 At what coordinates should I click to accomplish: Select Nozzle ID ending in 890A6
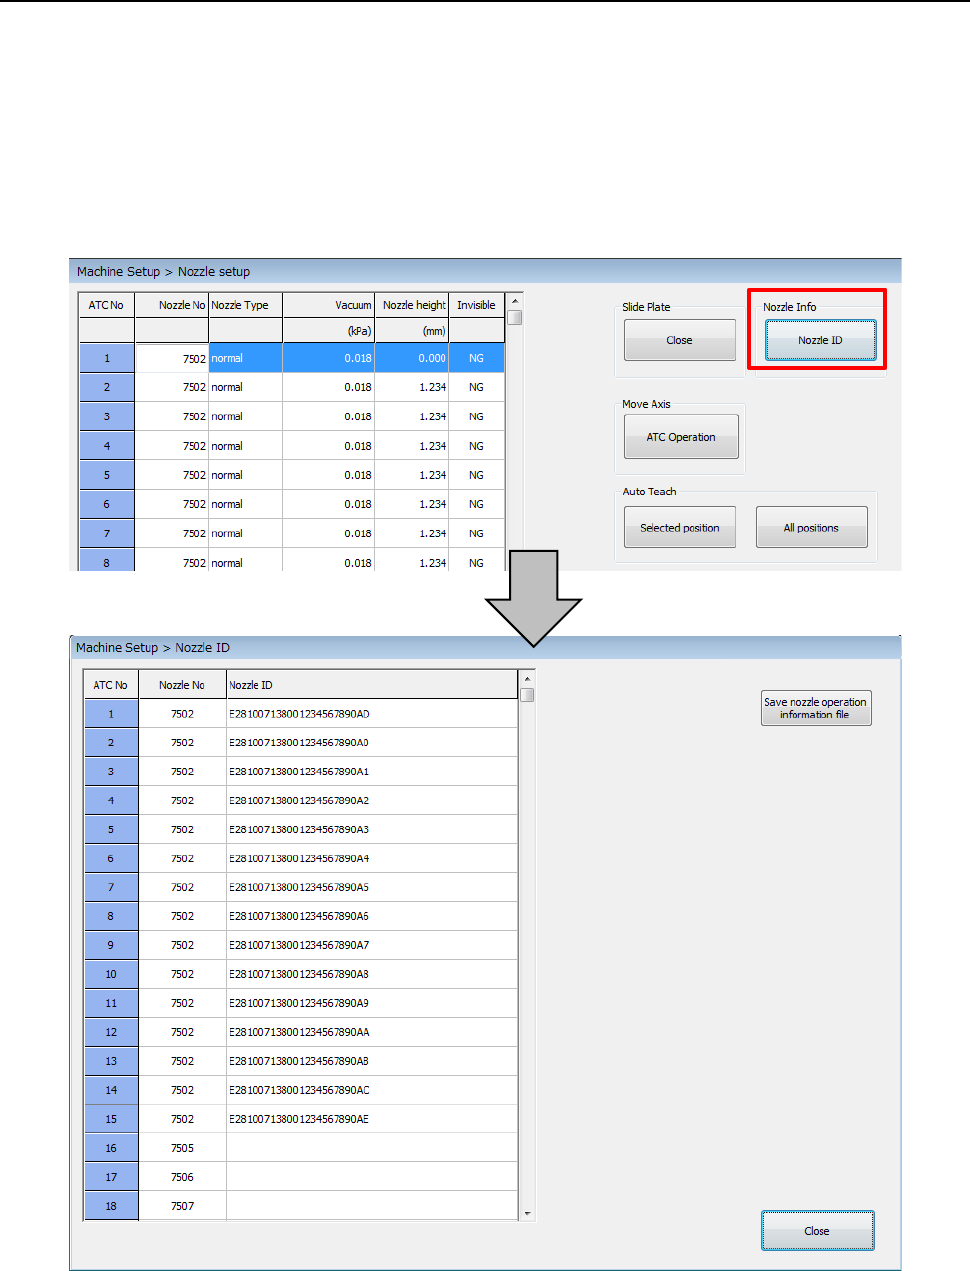click(372, 916)
